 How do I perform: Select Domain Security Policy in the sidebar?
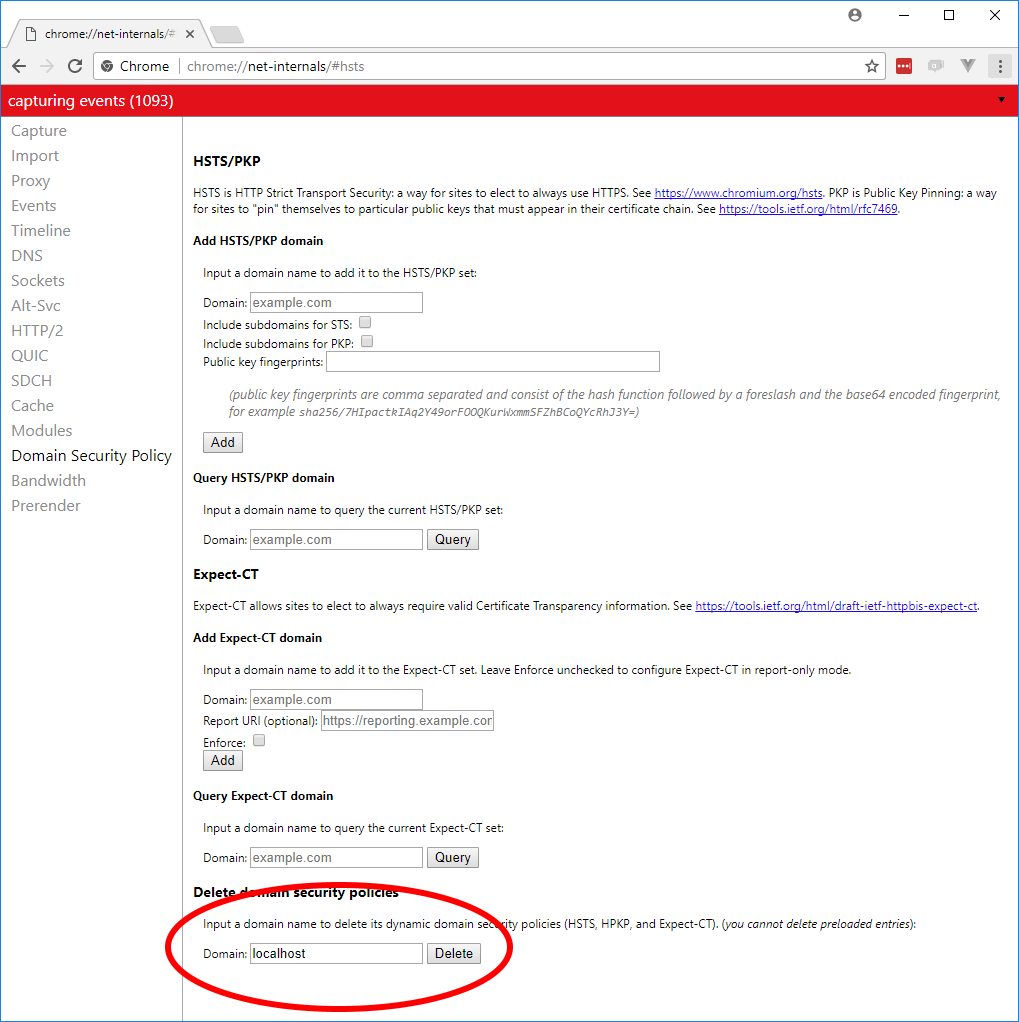(91, 456)
